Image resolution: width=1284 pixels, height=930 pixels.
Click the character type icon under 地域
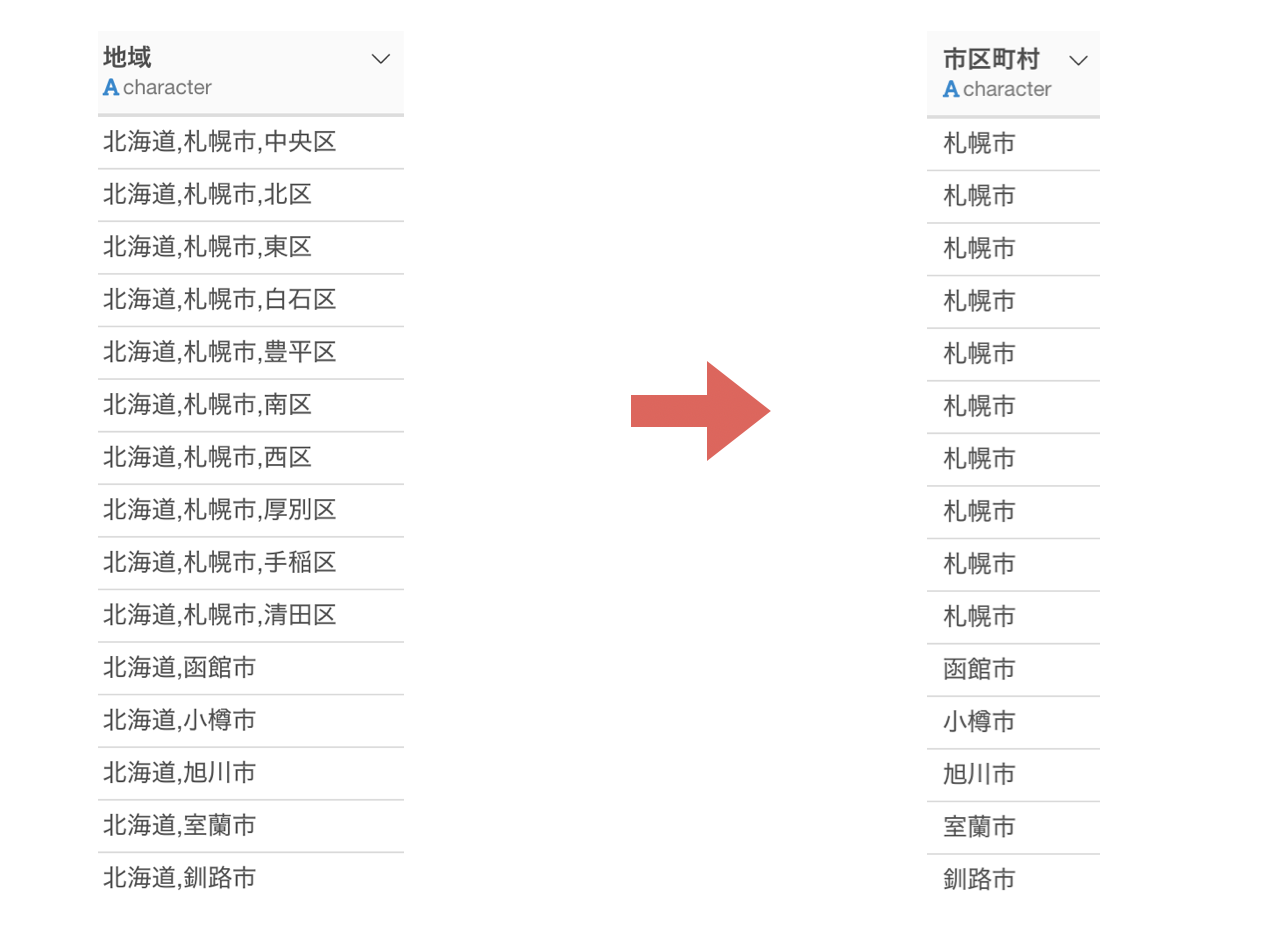coord(111,87)
